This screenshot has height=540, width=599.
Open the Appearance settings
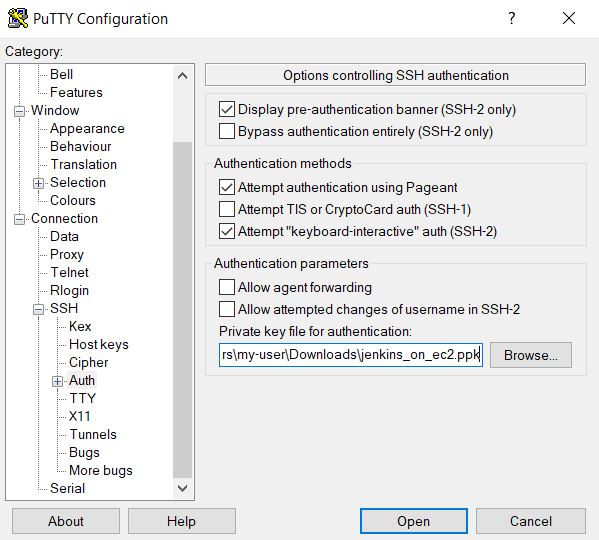[x=87, y=128]
